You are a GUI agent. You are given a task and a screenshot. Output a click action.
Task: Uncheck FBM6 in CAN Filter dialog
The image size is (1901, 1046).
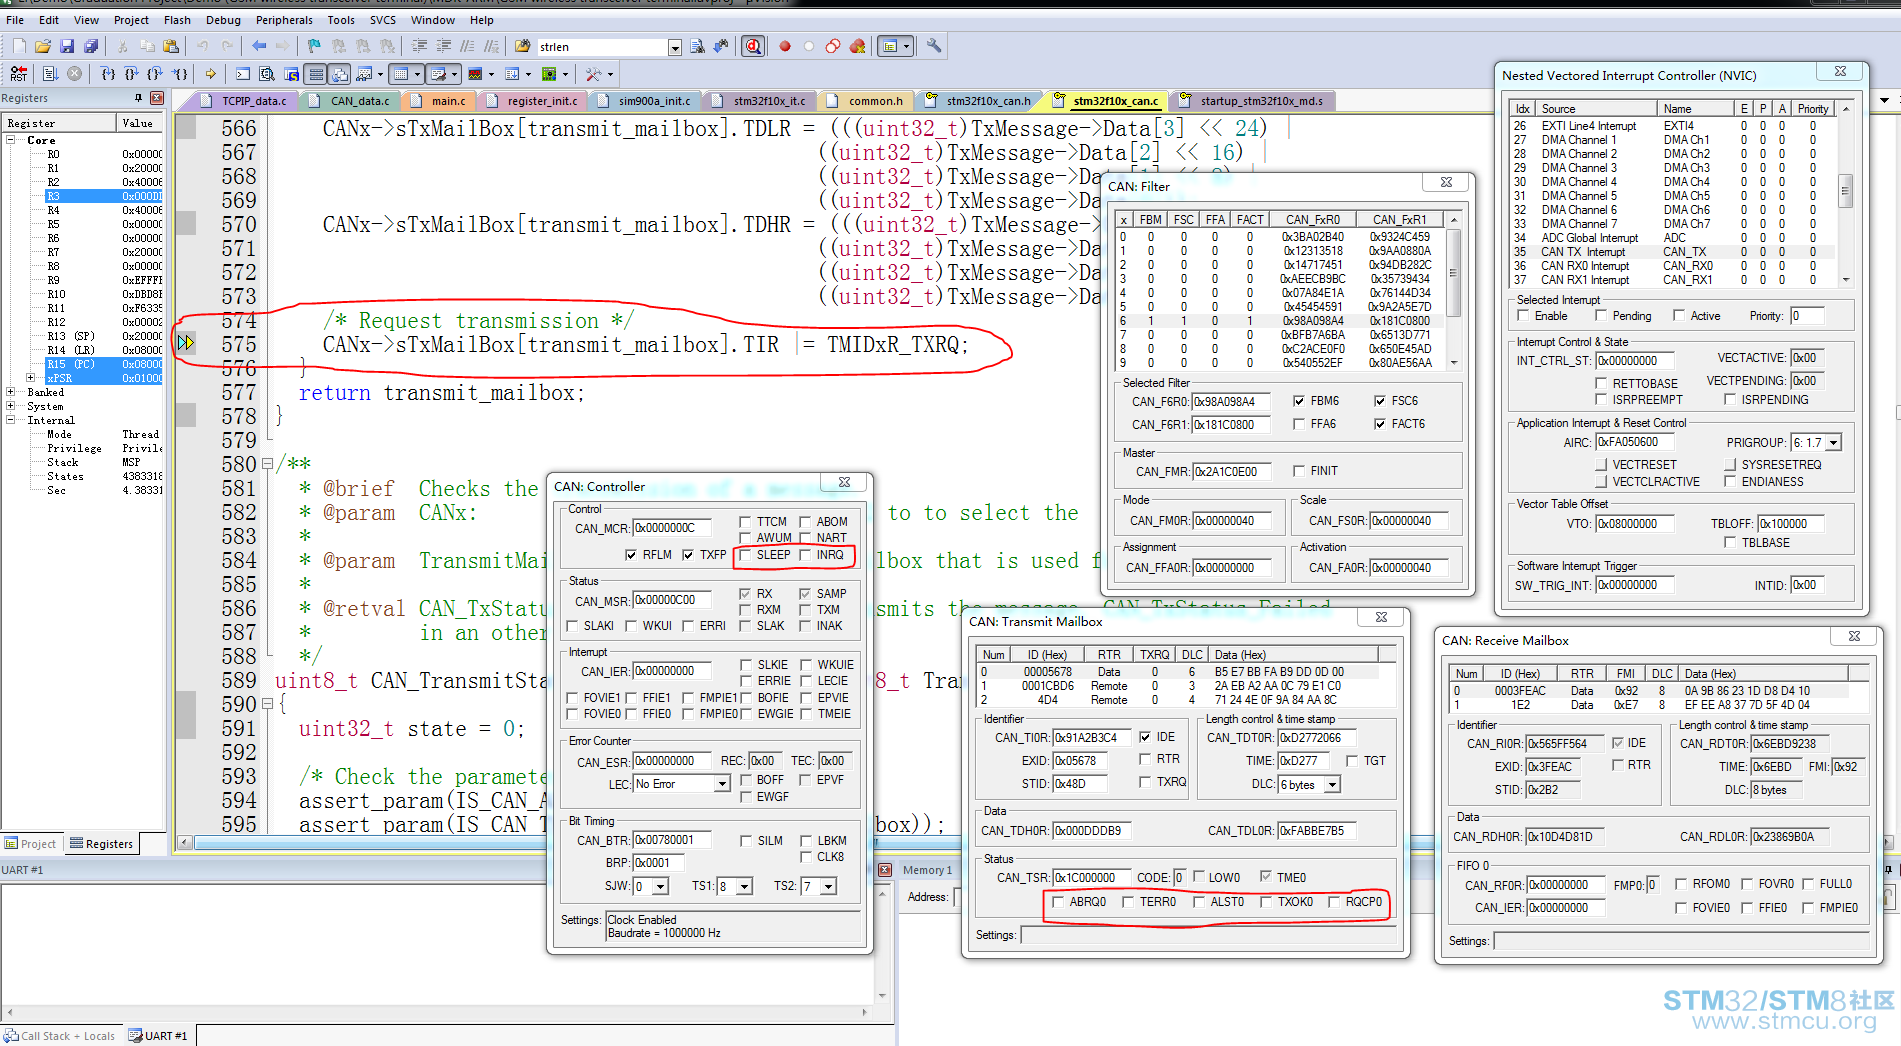click(x=1299, y=401)
